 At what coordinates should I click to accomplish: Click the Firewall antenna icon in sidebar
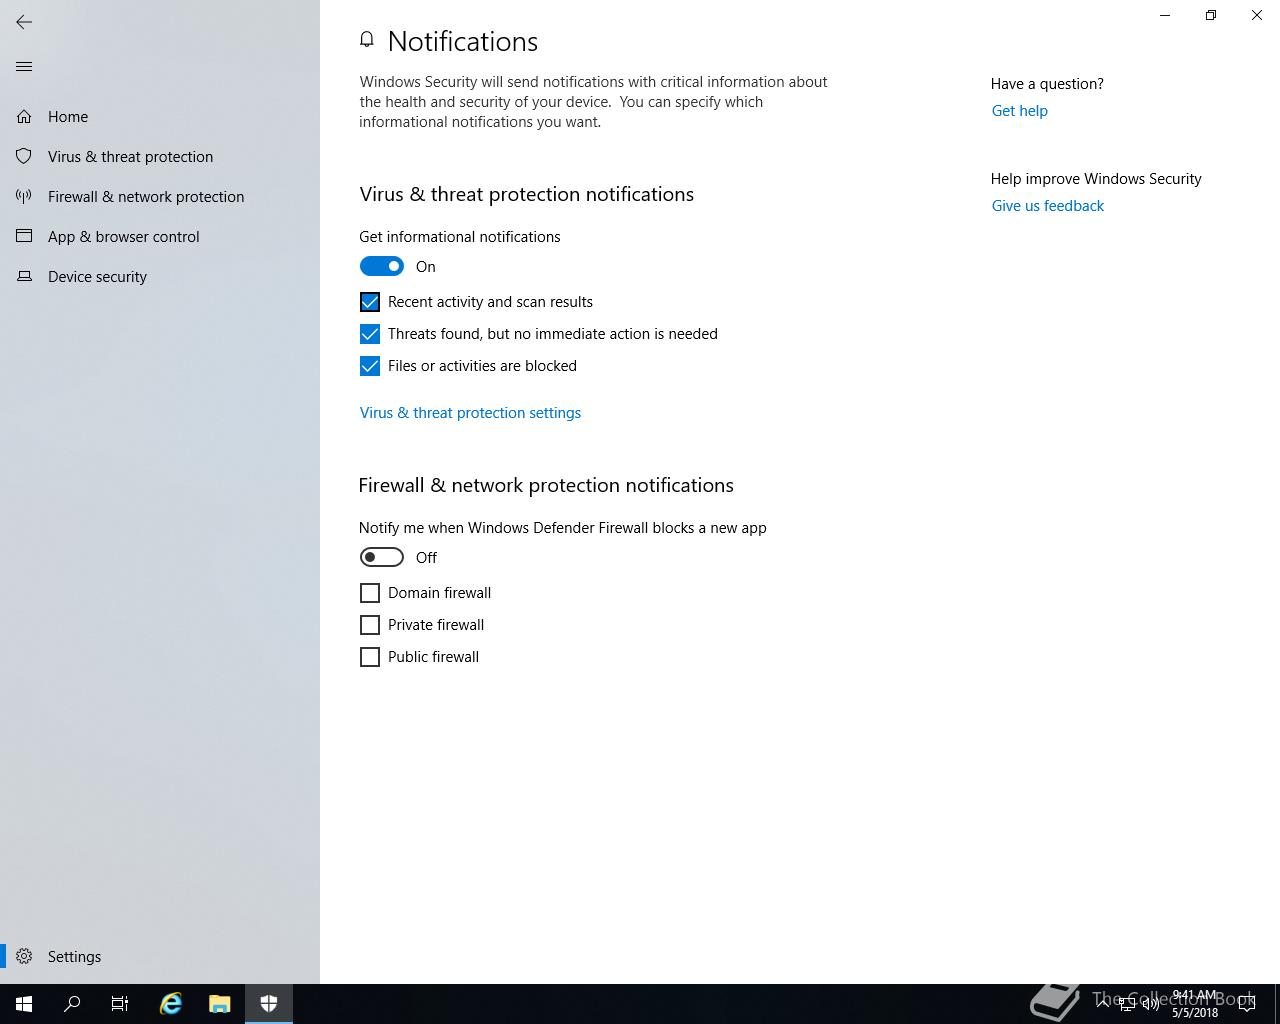pyautogui.click(x=24, y=197)
